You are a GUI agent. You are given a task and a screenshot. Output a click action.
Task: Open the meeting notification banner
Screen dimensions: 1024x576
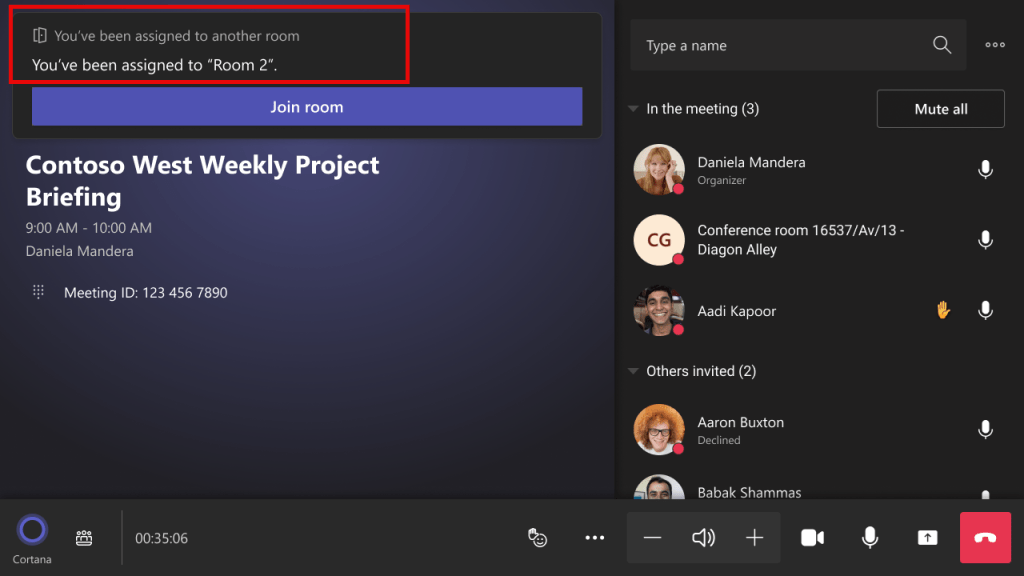pos(210,45)
